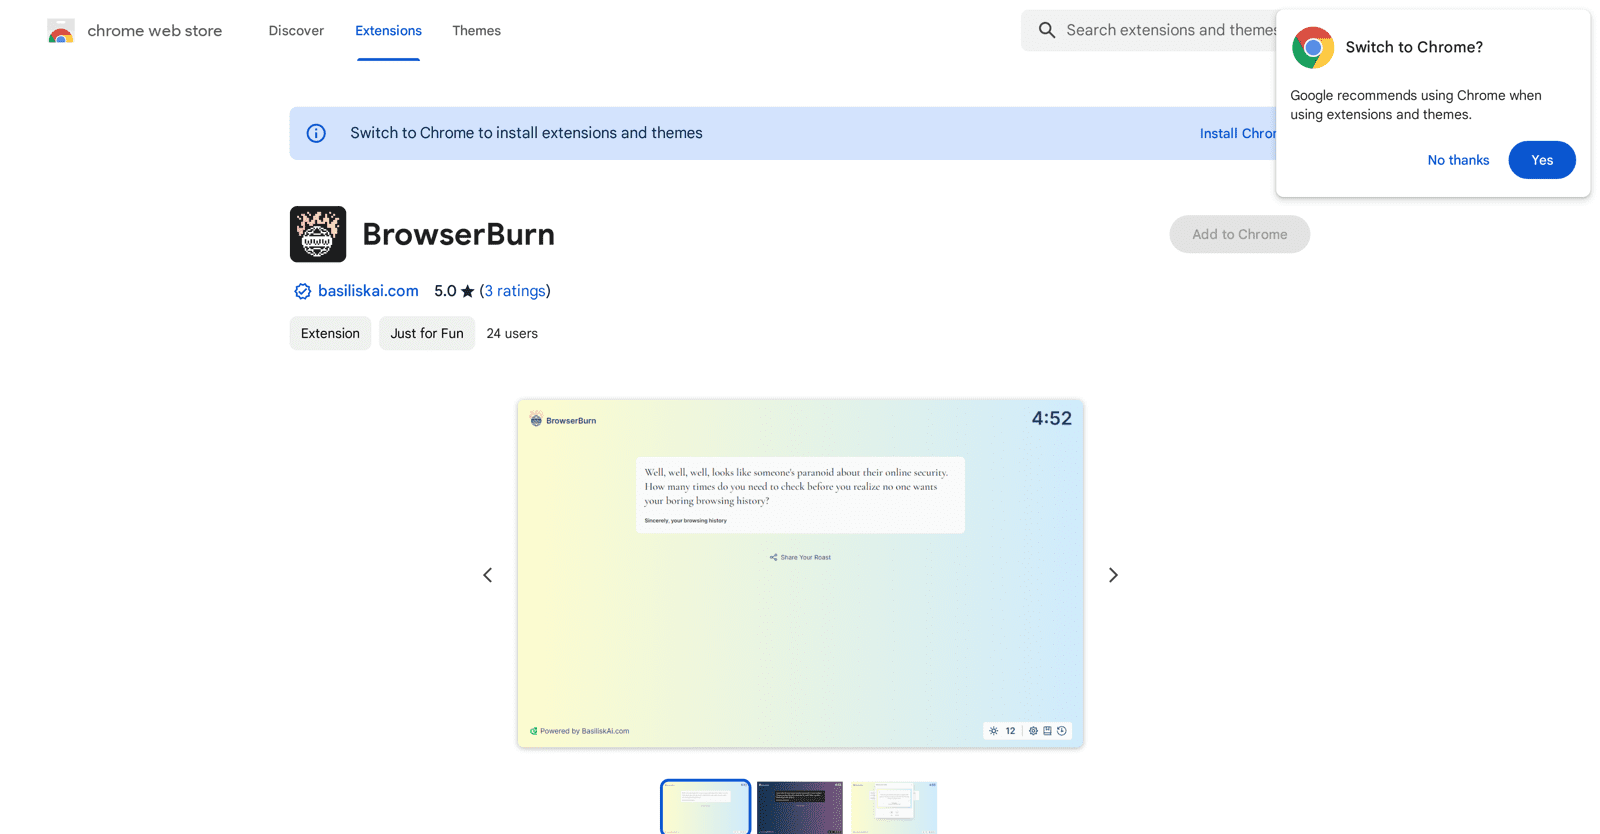Screen dimensions: 1600x834
Task: Click the 24 users text
Action: (x=512, y=333)
